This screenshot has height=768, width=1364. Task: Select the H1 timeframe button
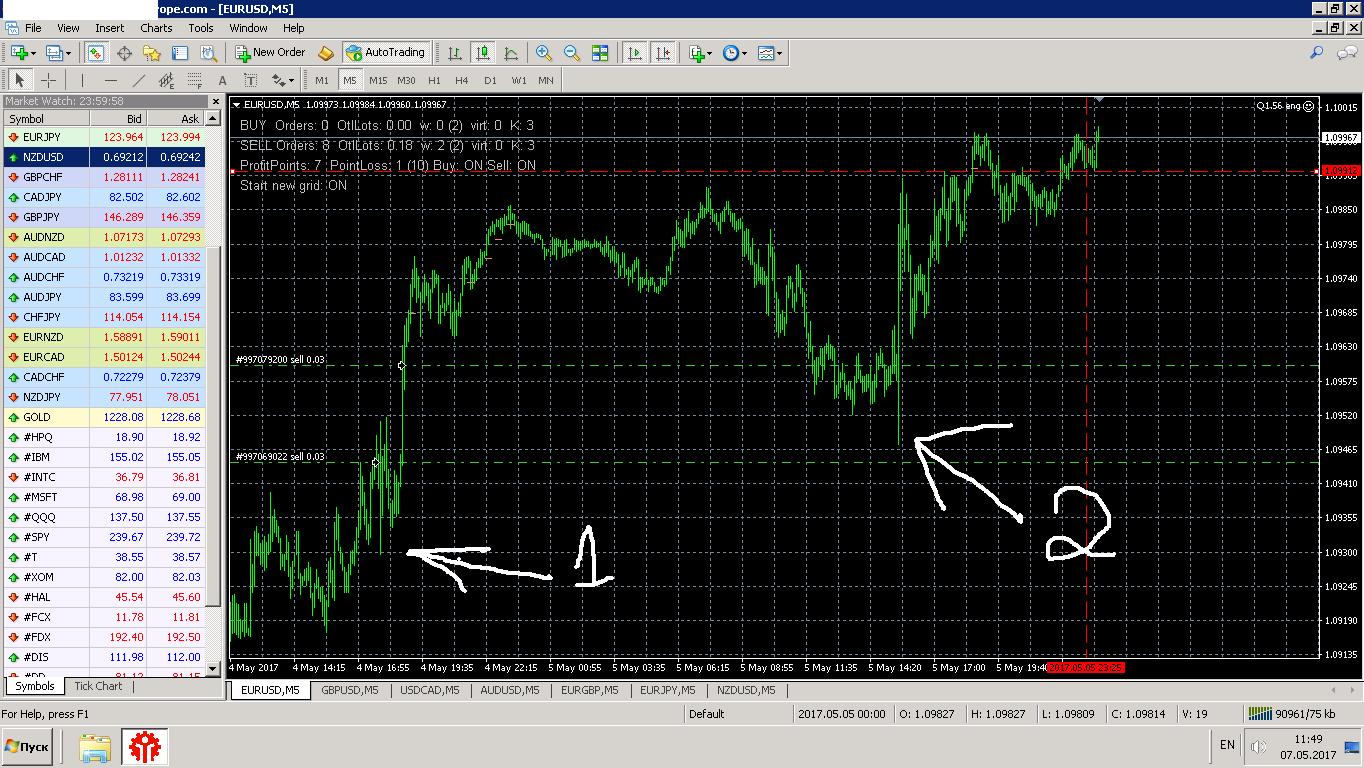[x=434, y=80]
